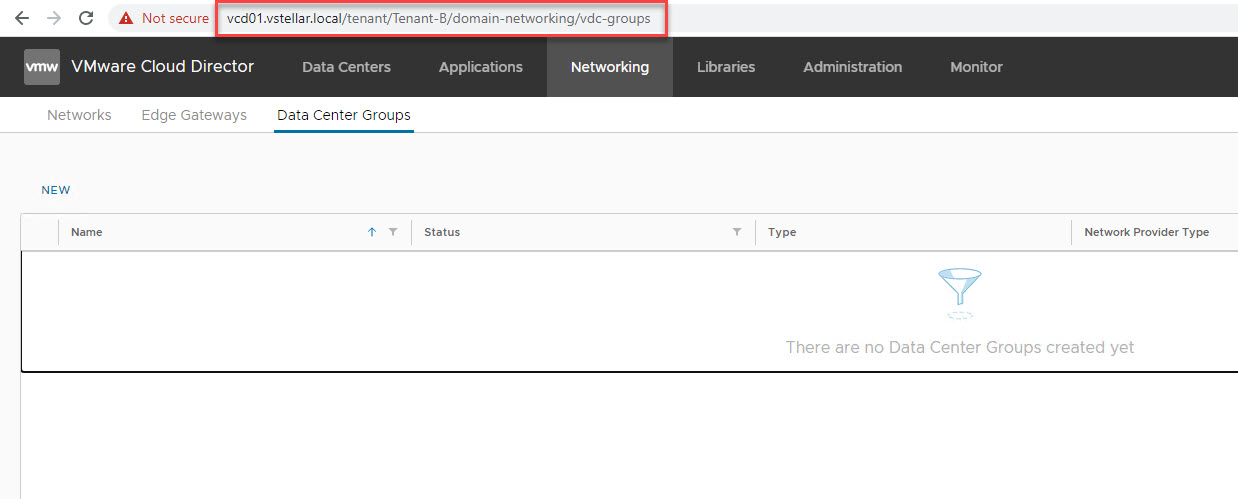Select the Data Center Groups tab
1238x499 pixels.
[343, 115]
